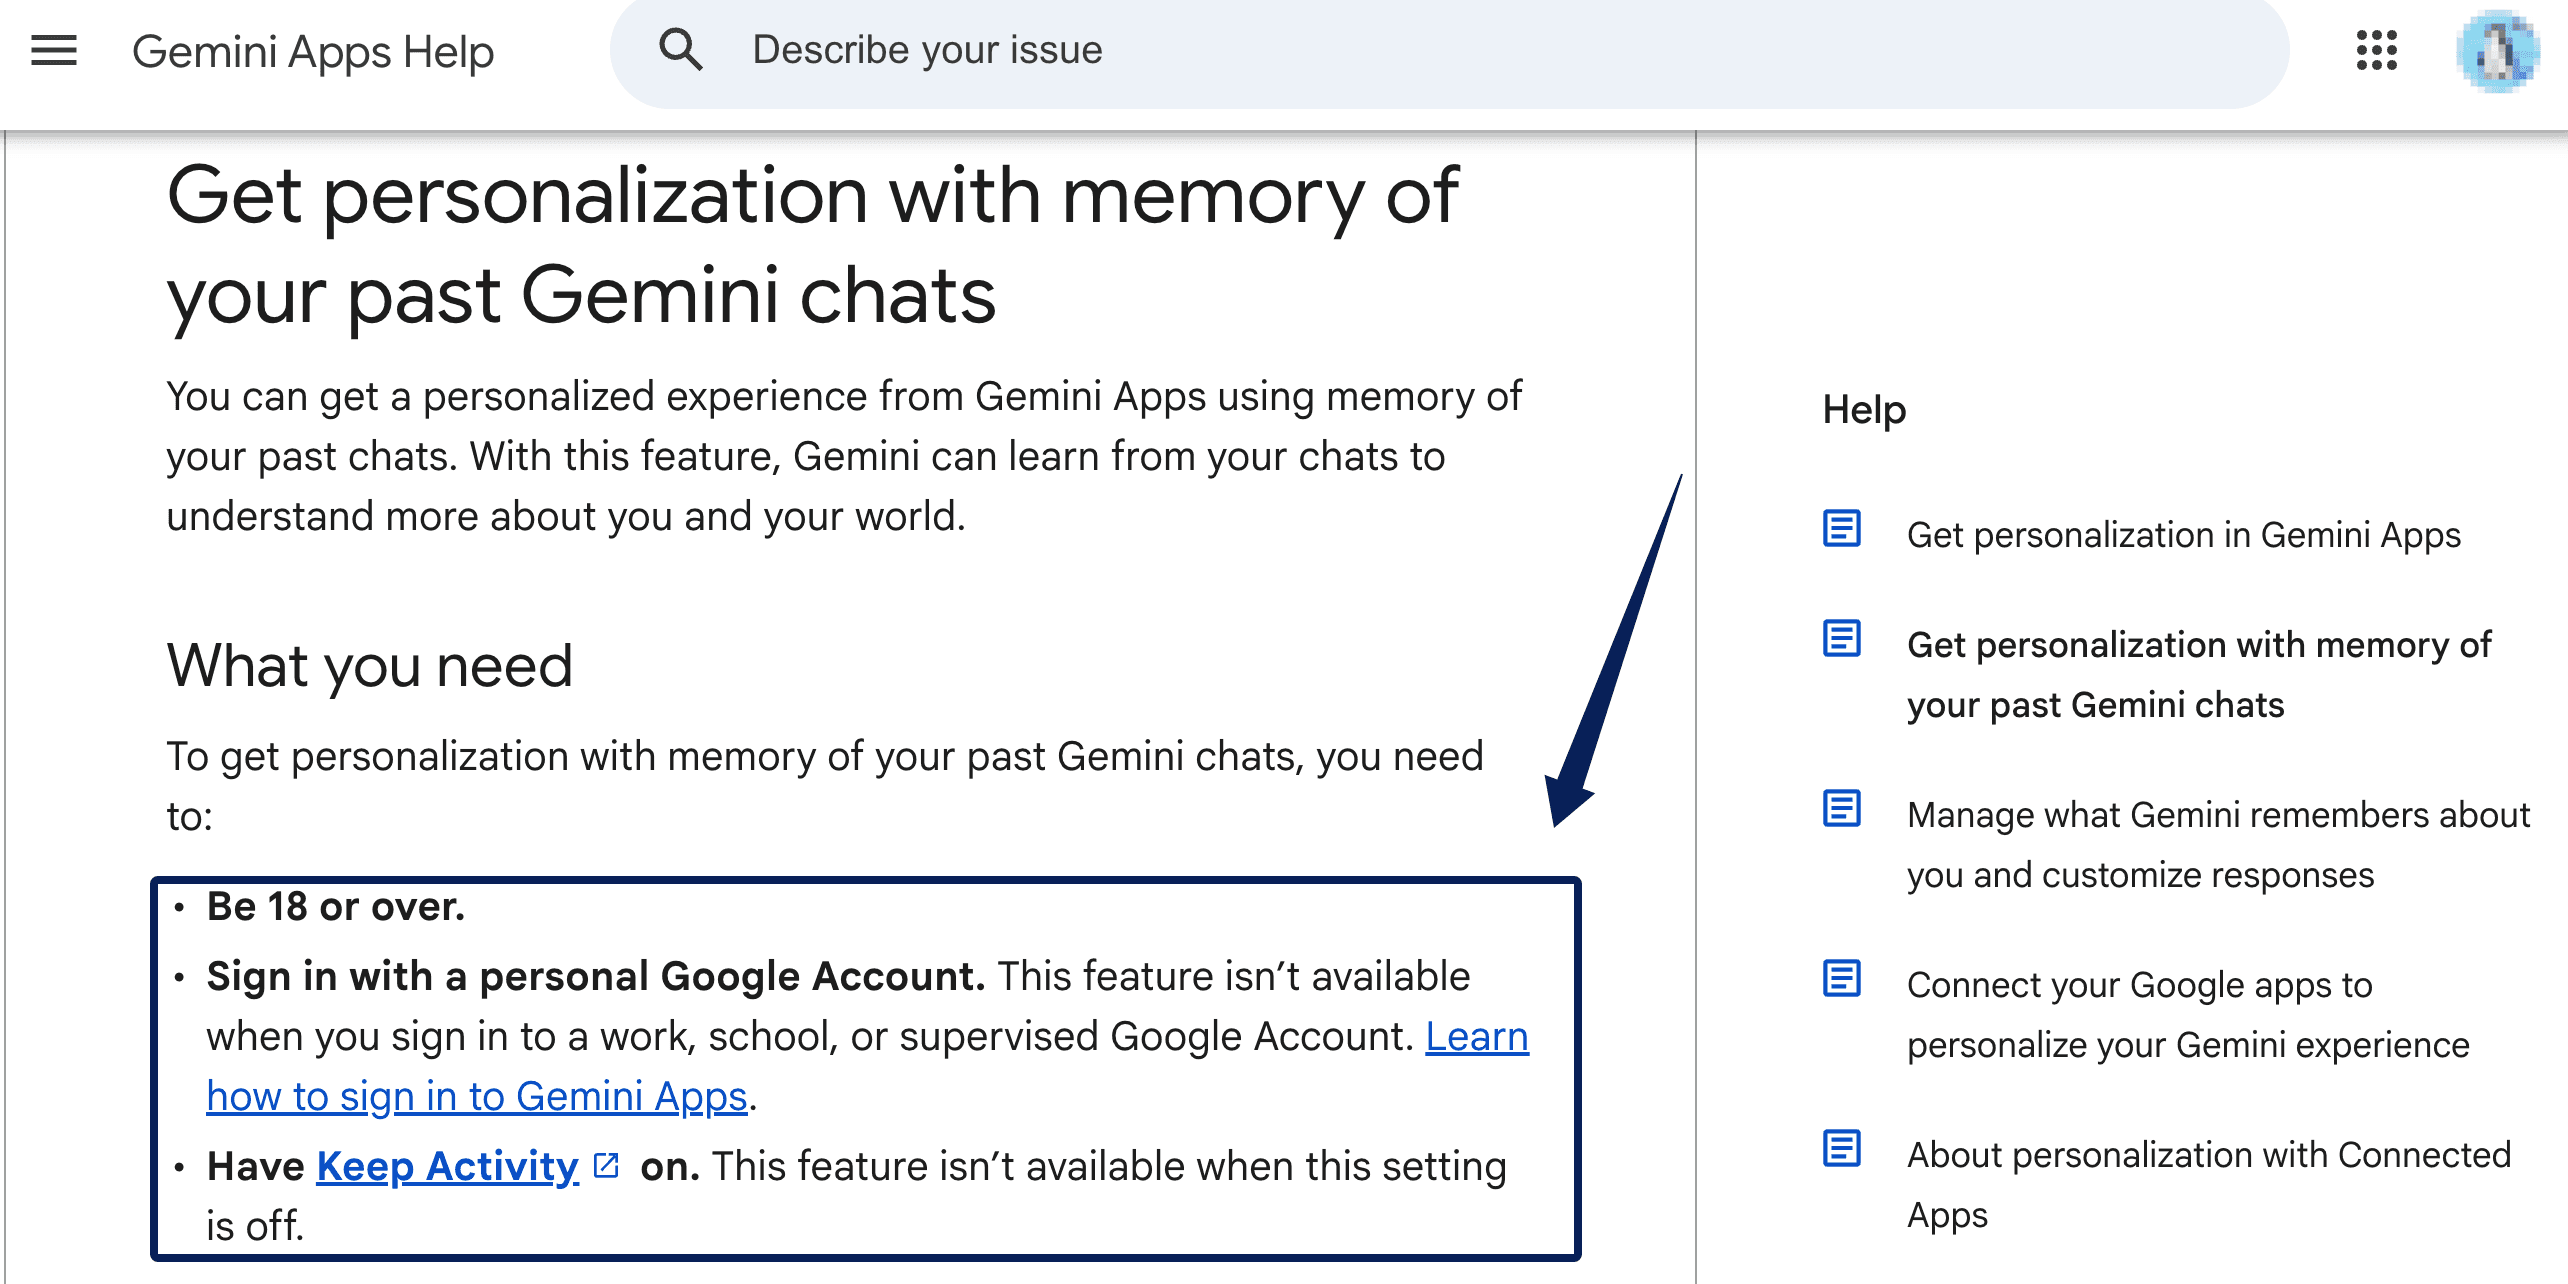Click article icon beside memory of past Gemini chats
This screenshot has width=2568, height=1284.
[x=1842, y=638]
